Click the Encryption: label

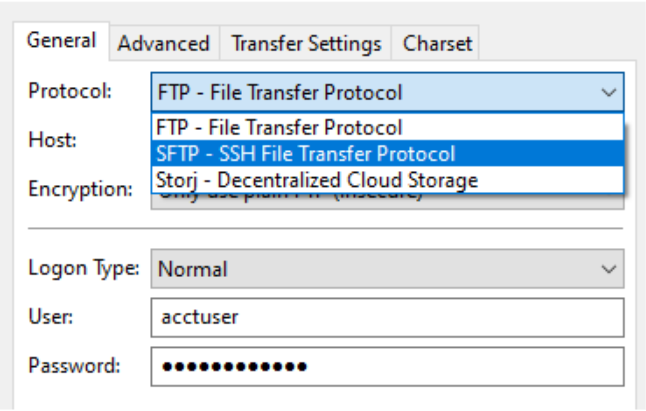pos(80,189)
